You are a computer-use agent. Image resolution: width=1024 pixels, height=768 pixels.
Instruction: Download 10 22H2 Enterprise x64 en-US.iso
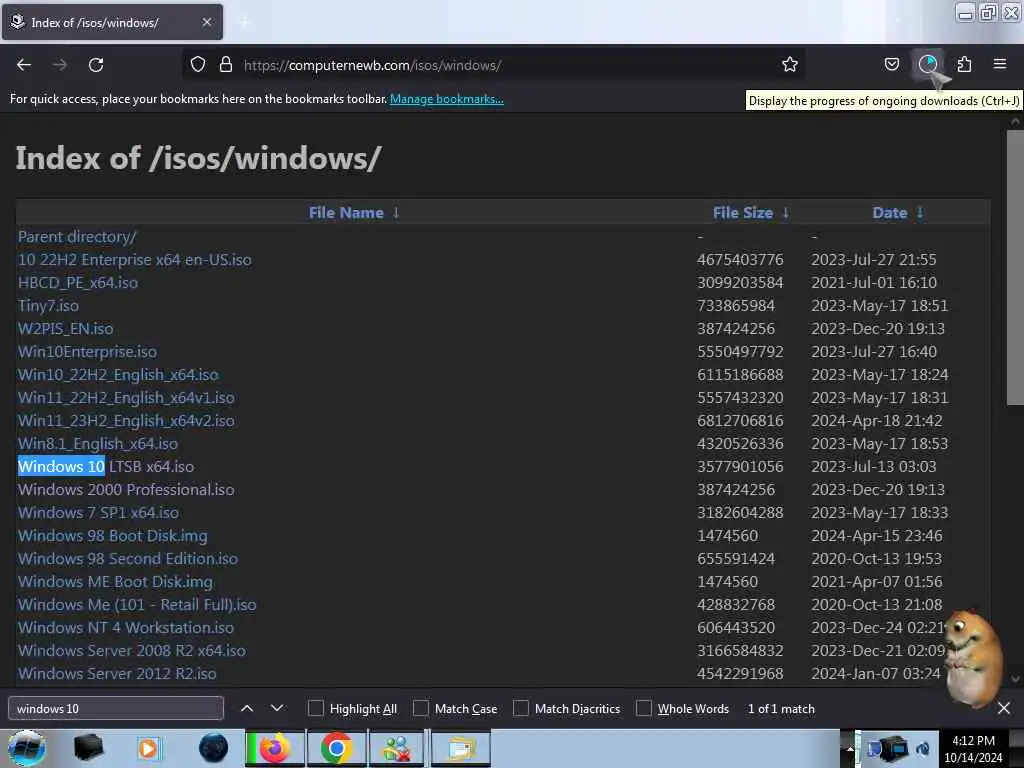[135, 259]
